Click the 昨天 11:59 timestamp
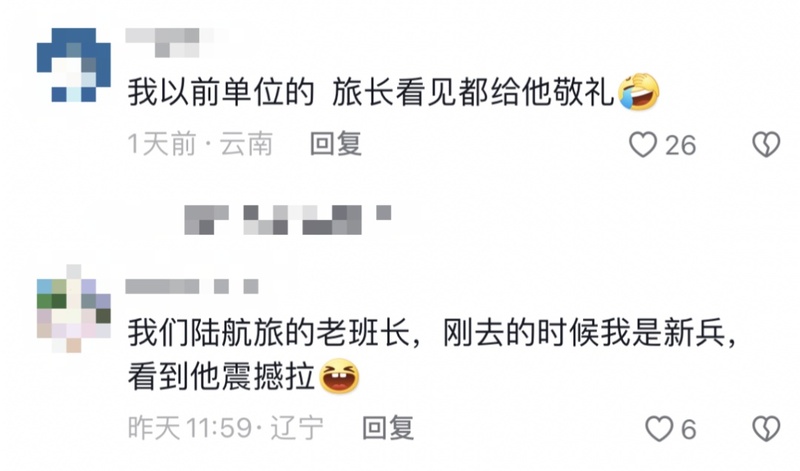800x471 pixels. click(190, 428)
